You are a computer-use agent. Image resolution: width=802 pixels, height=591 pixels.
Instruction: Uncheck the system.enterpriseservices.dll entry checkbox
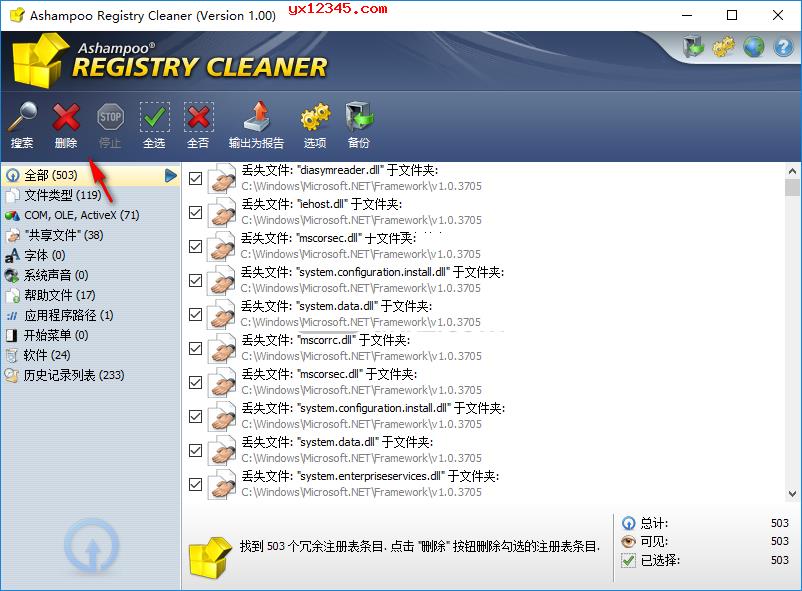(195, 484)
